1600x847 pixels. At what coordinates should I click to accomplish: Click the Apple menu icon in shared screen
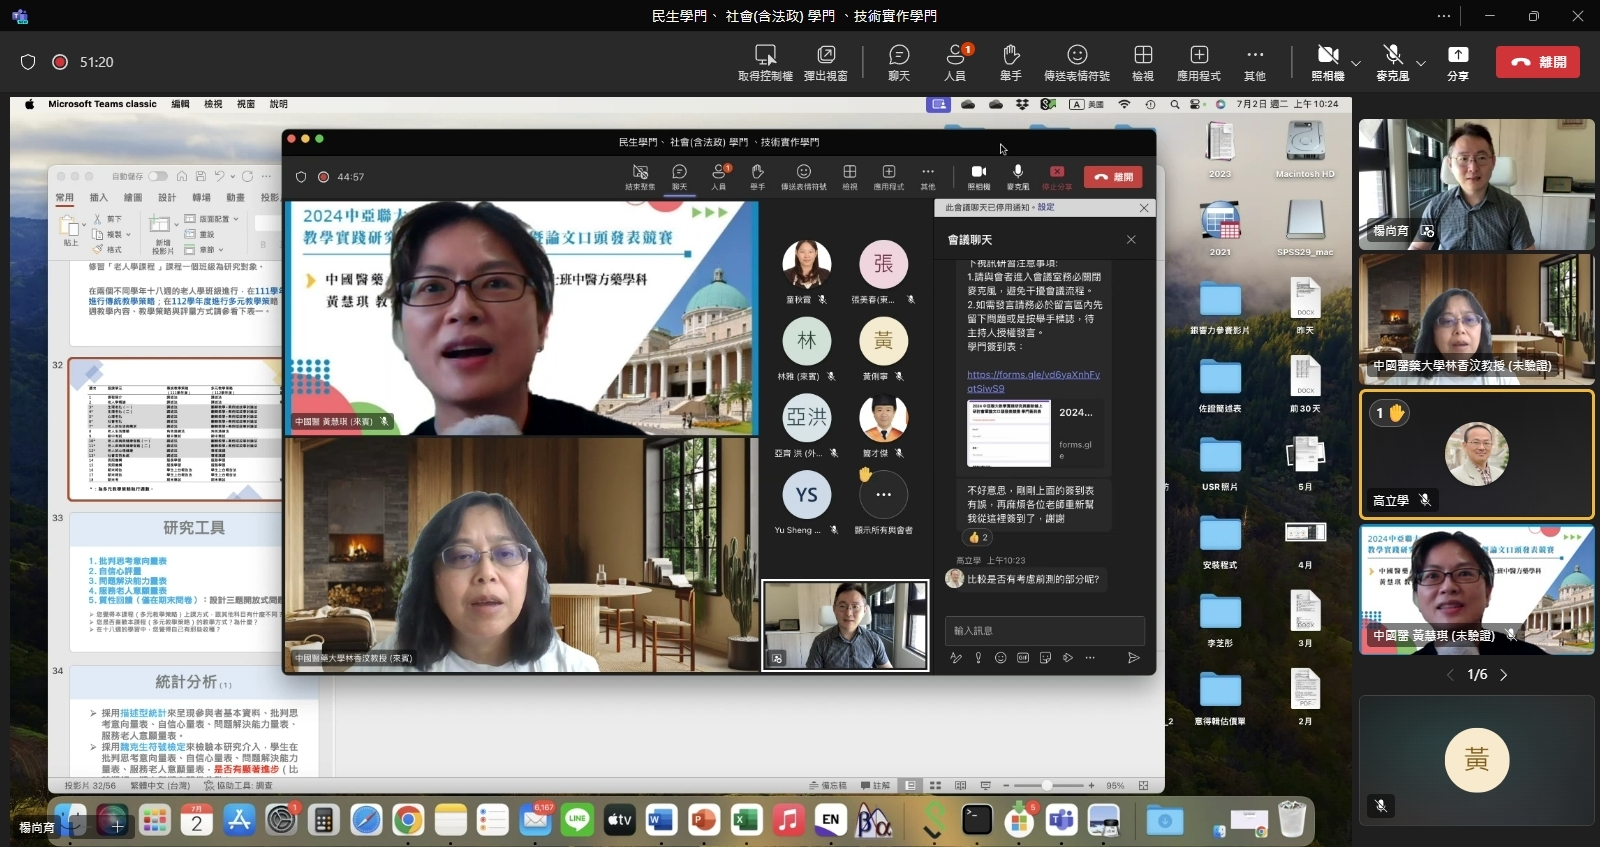tap(29, 104)
